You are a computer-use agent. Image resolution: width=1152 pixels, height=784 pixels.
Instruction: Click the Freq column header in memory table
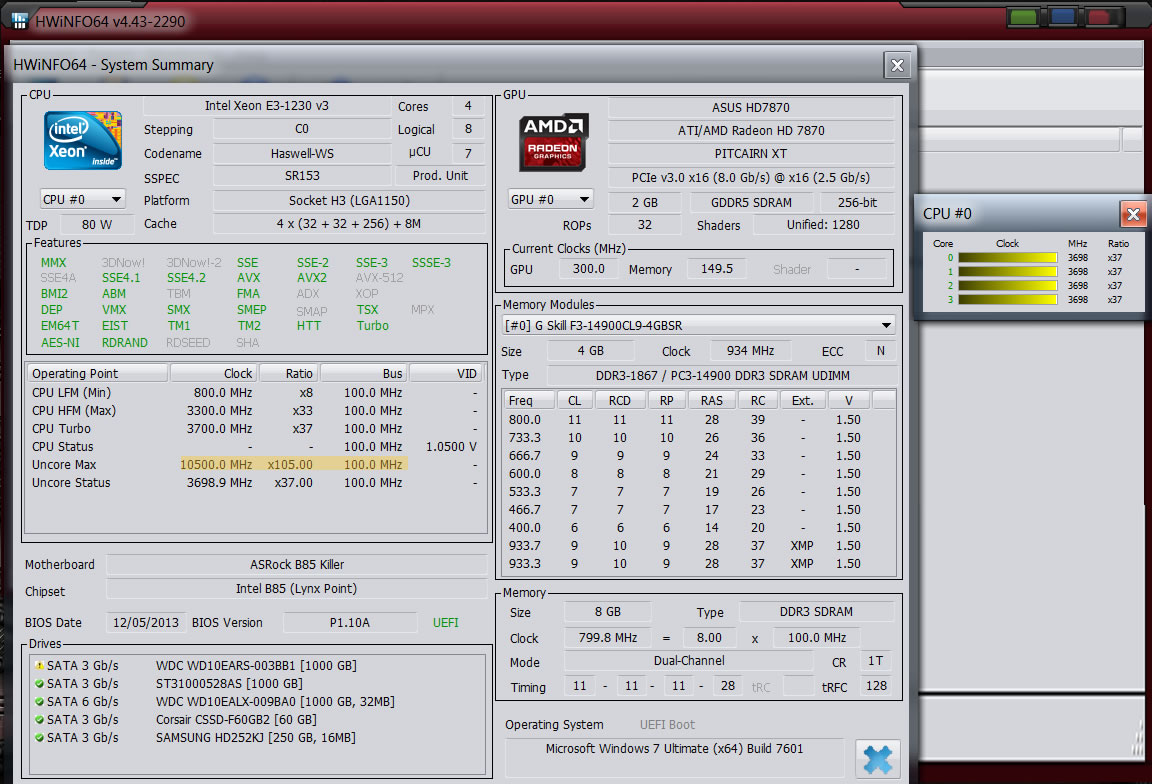click(x=529, y=400)
